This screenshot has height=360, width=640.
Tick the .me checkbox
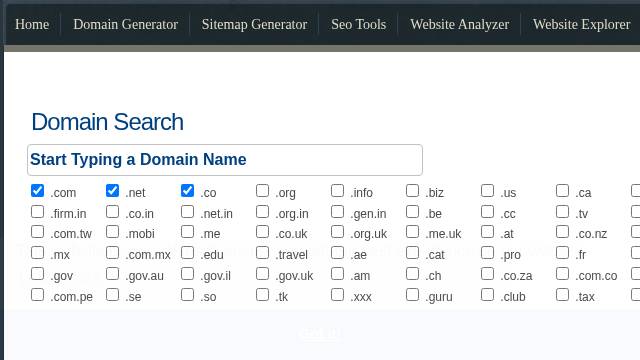(187, 232)
